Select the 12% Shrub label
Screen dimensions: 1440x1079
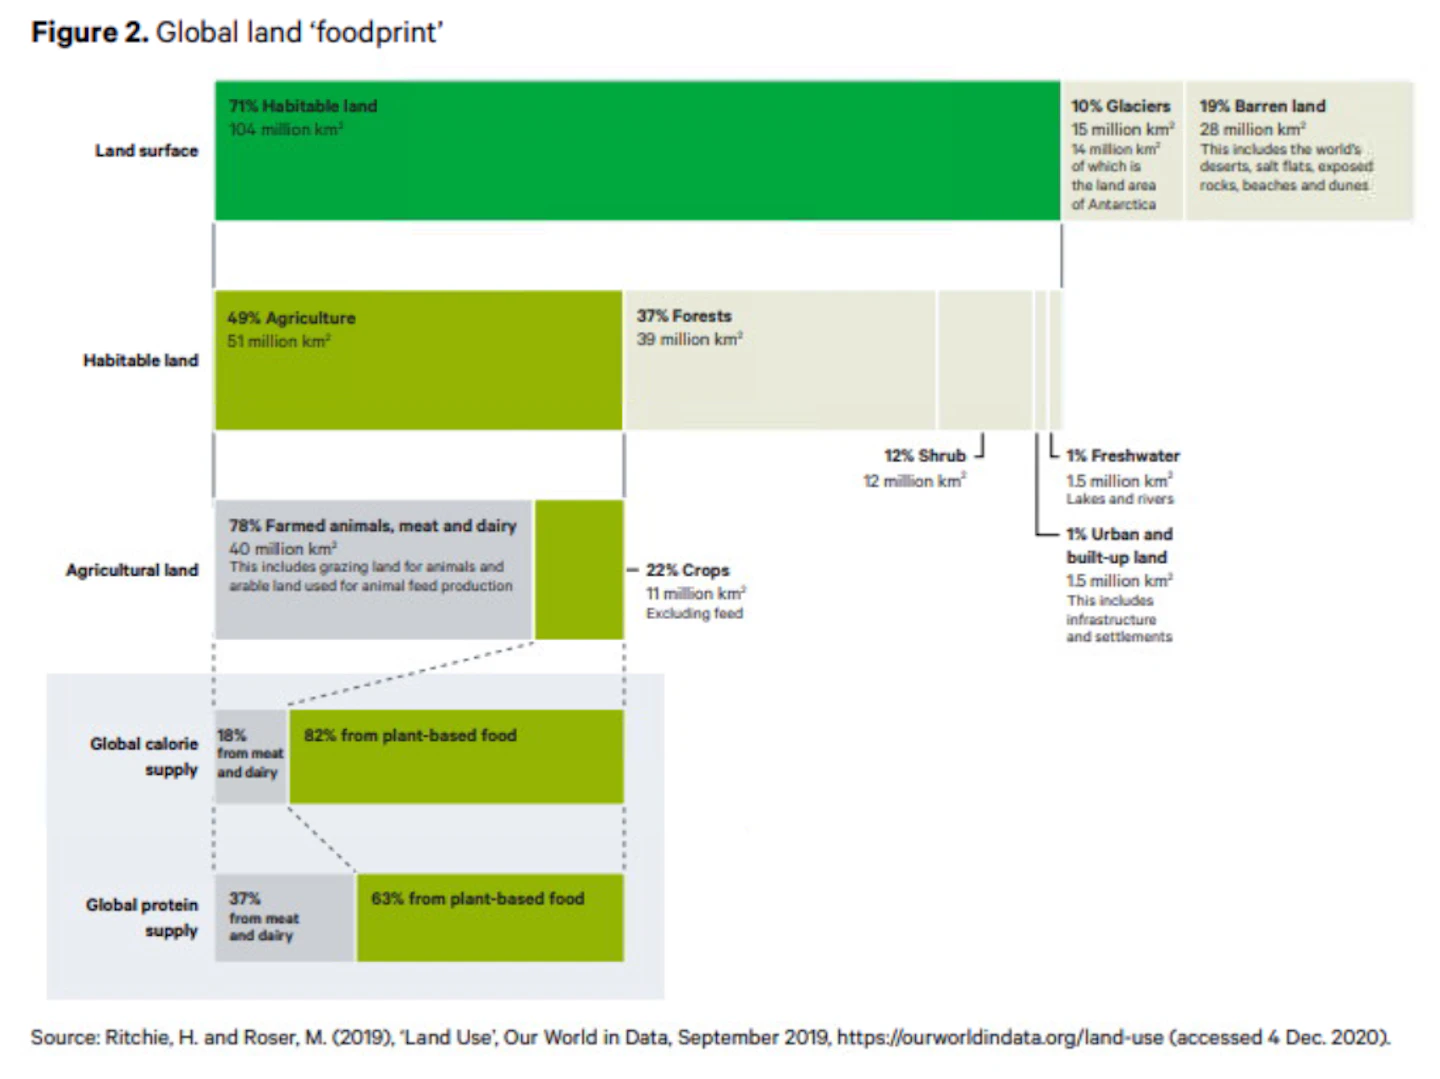(924, 456)
